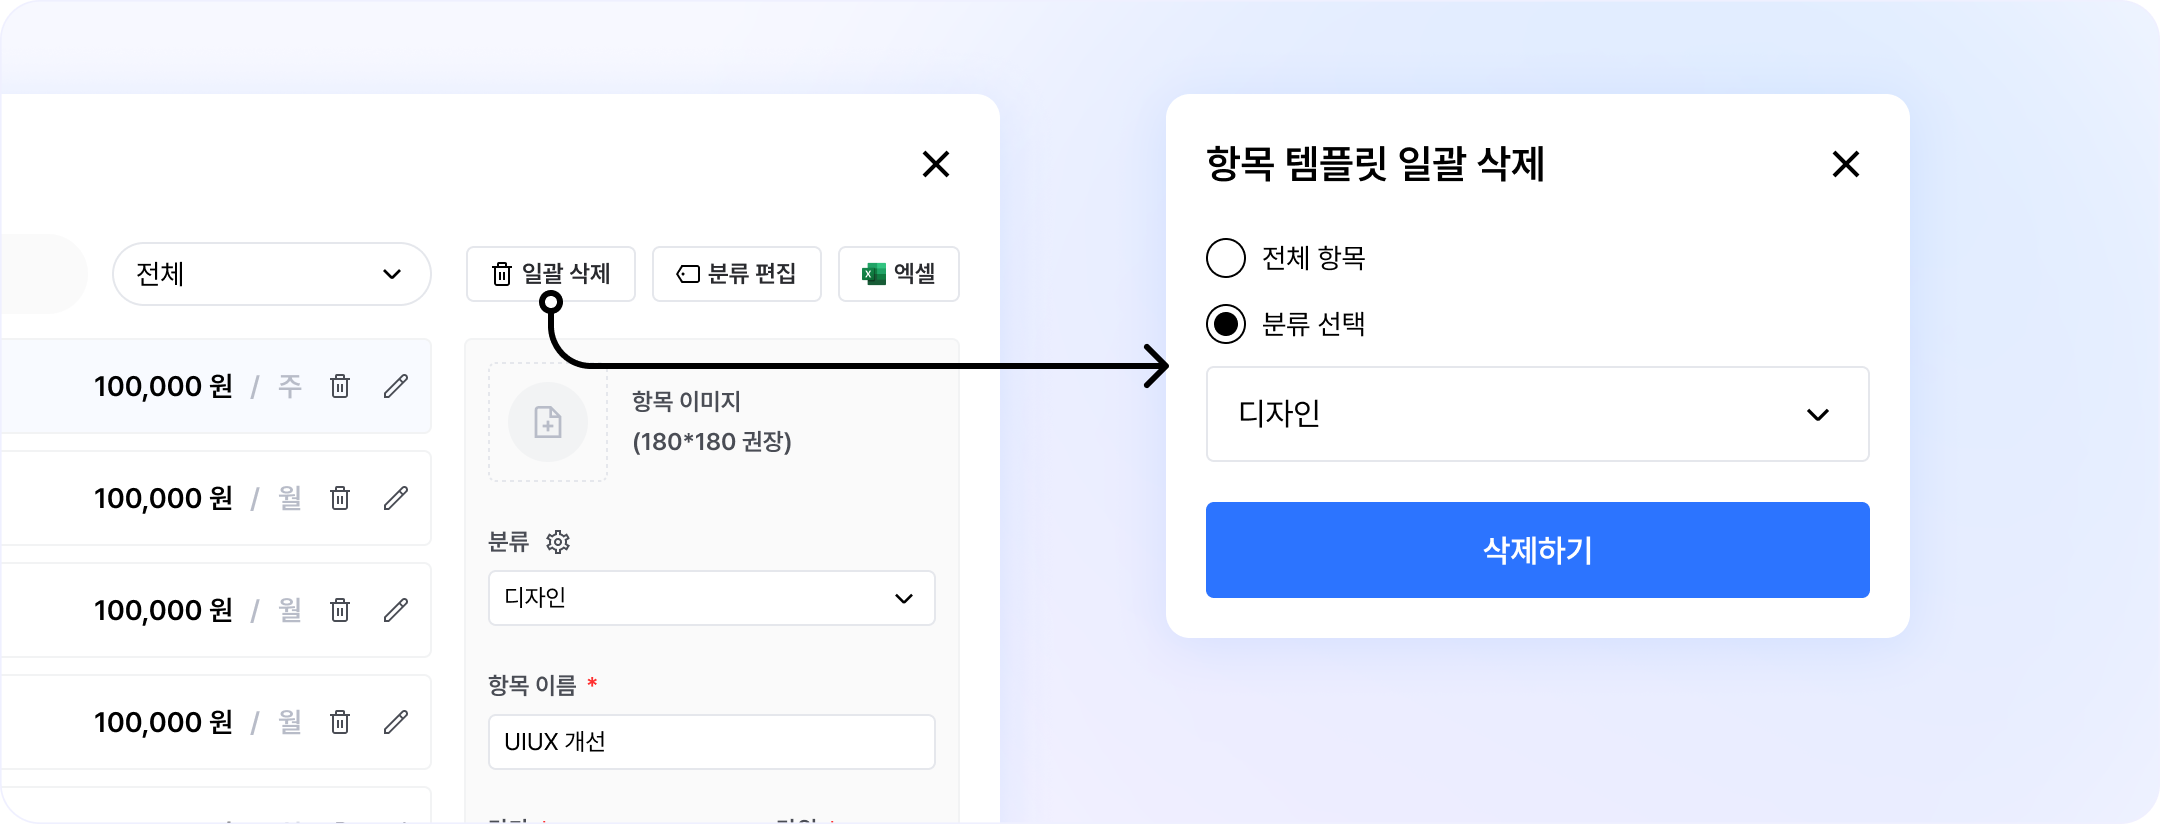This screenshot has width=2160, height=824.
Task: Expand the 분류 디자인 dropdown in the form
Action: pos(711,598)
